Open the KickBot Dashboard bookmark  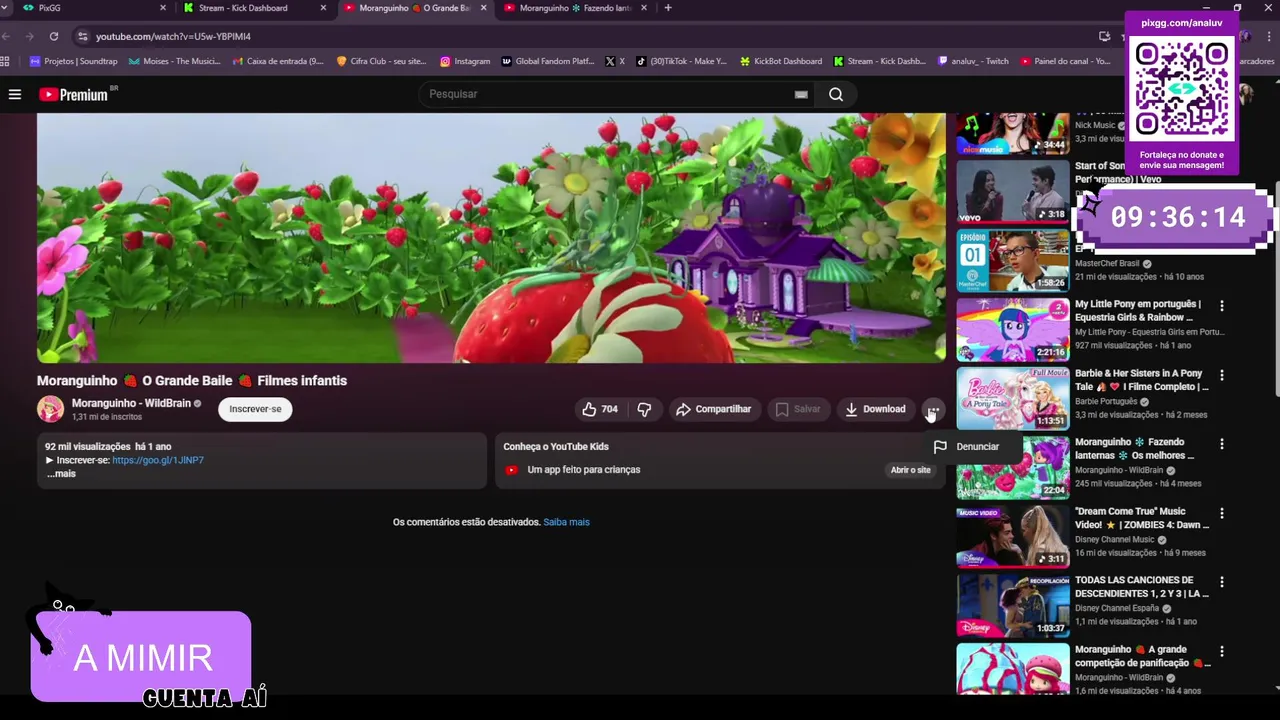[x=780, y=61]
